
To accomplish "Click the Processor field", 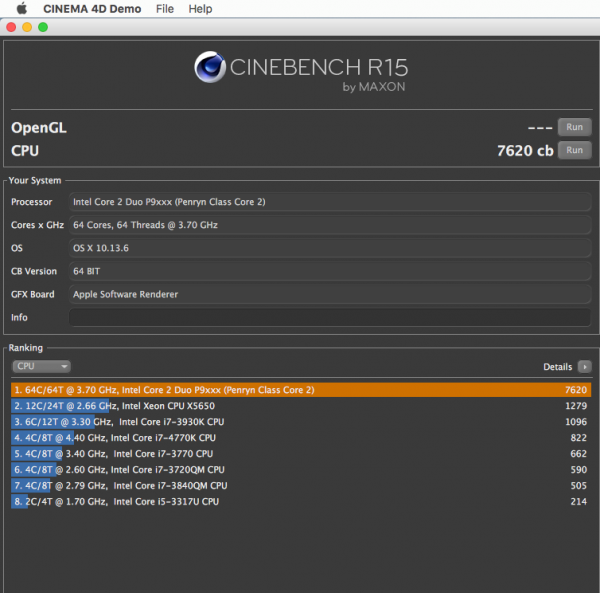I will tap(330, 202).
